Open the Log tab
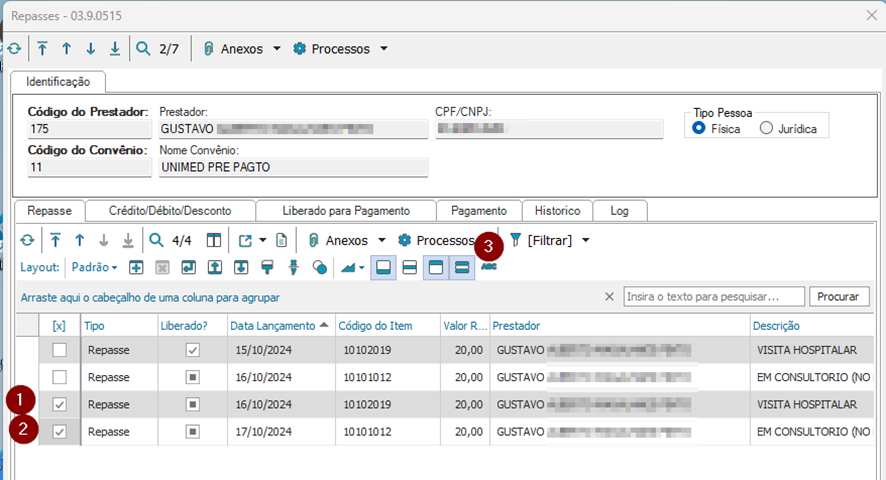Viewport: 886px width, 480px height. [x=619, y=211]
